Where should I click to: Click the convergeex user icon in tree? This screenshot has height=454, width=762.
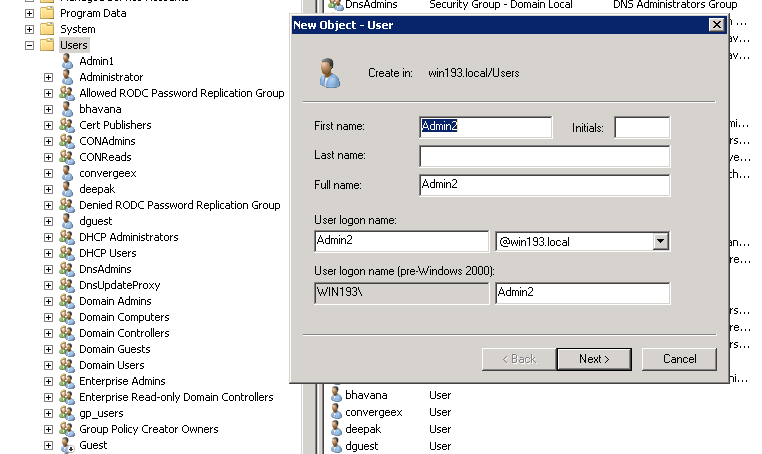(67, 174)
